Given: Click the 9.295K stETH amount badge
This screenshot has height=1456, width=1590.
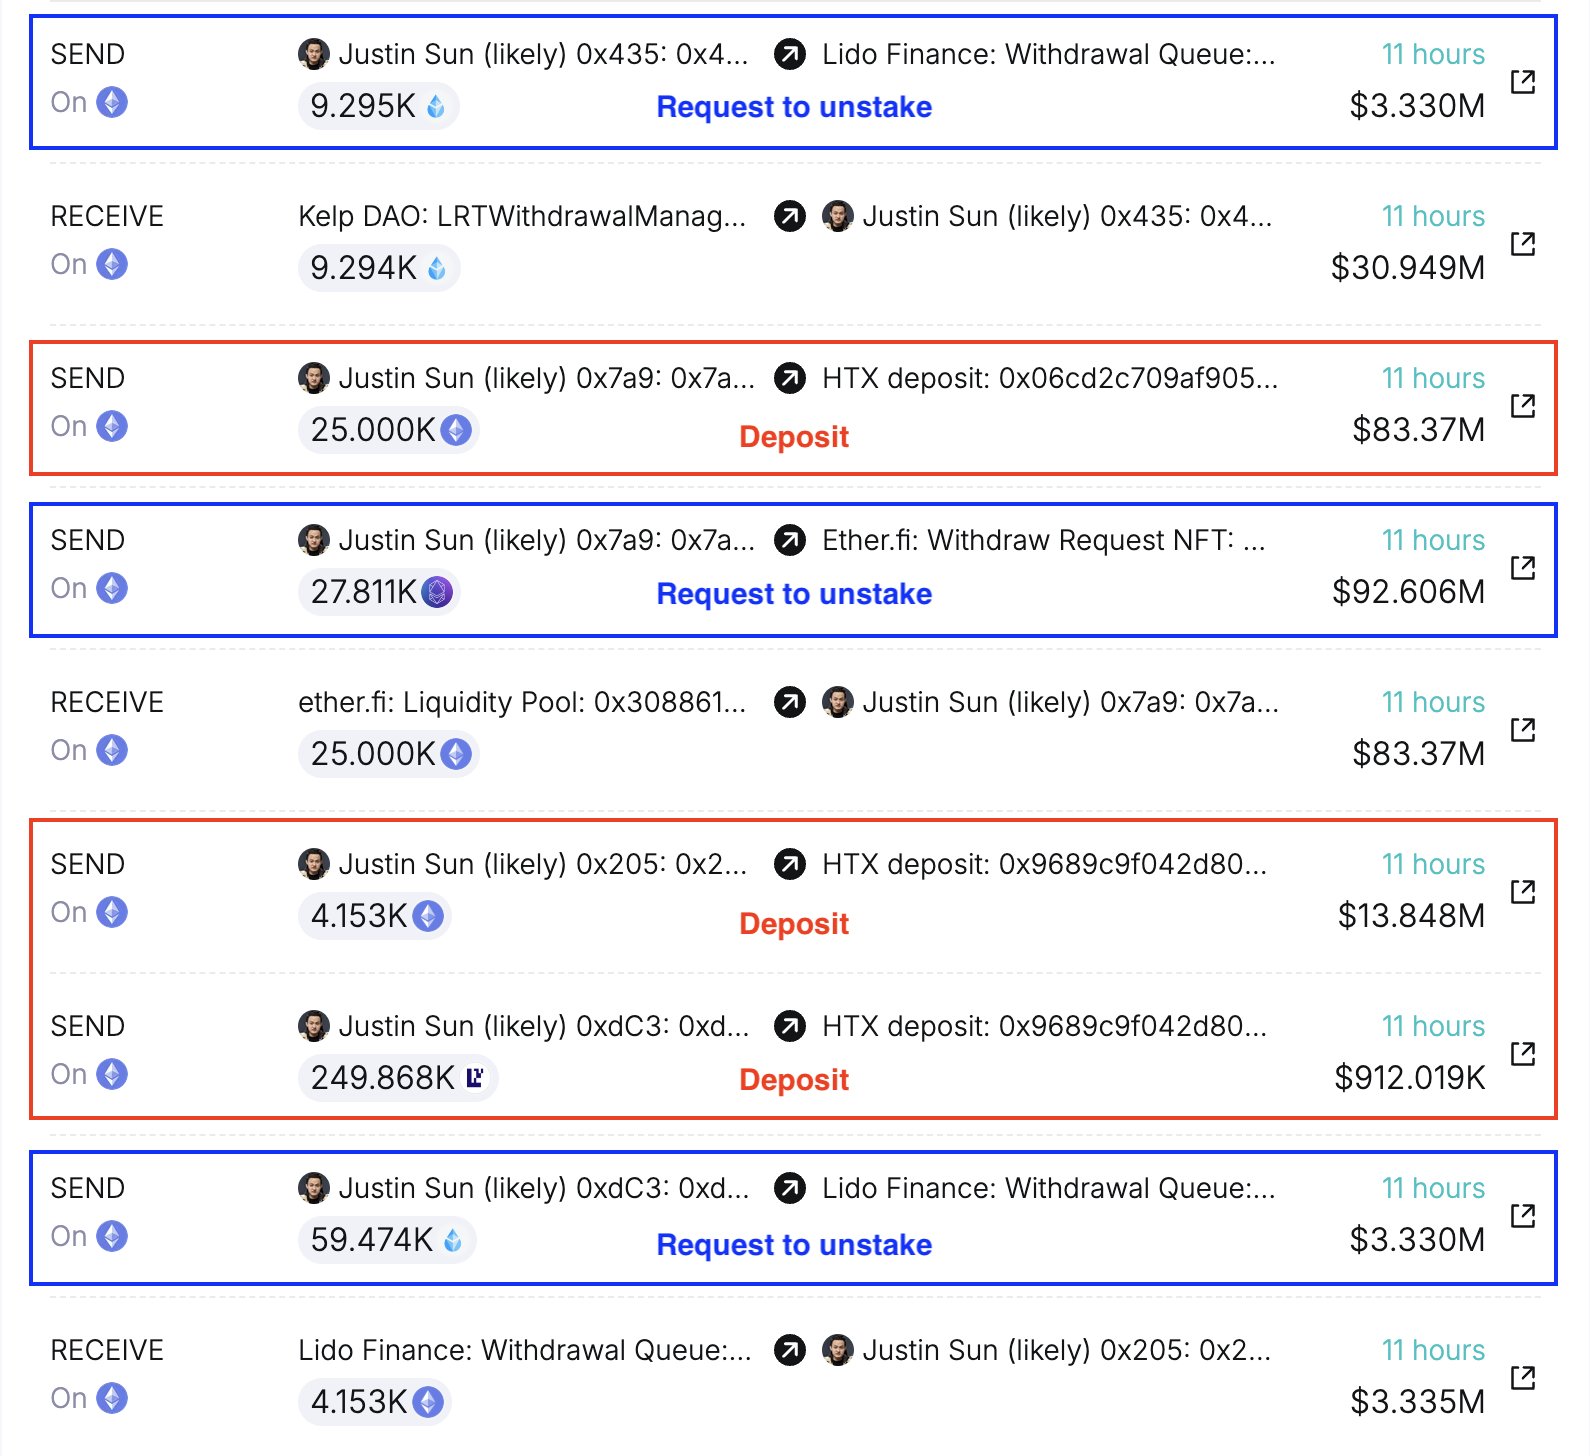Looking at the screenshot, I should point(378,106).
